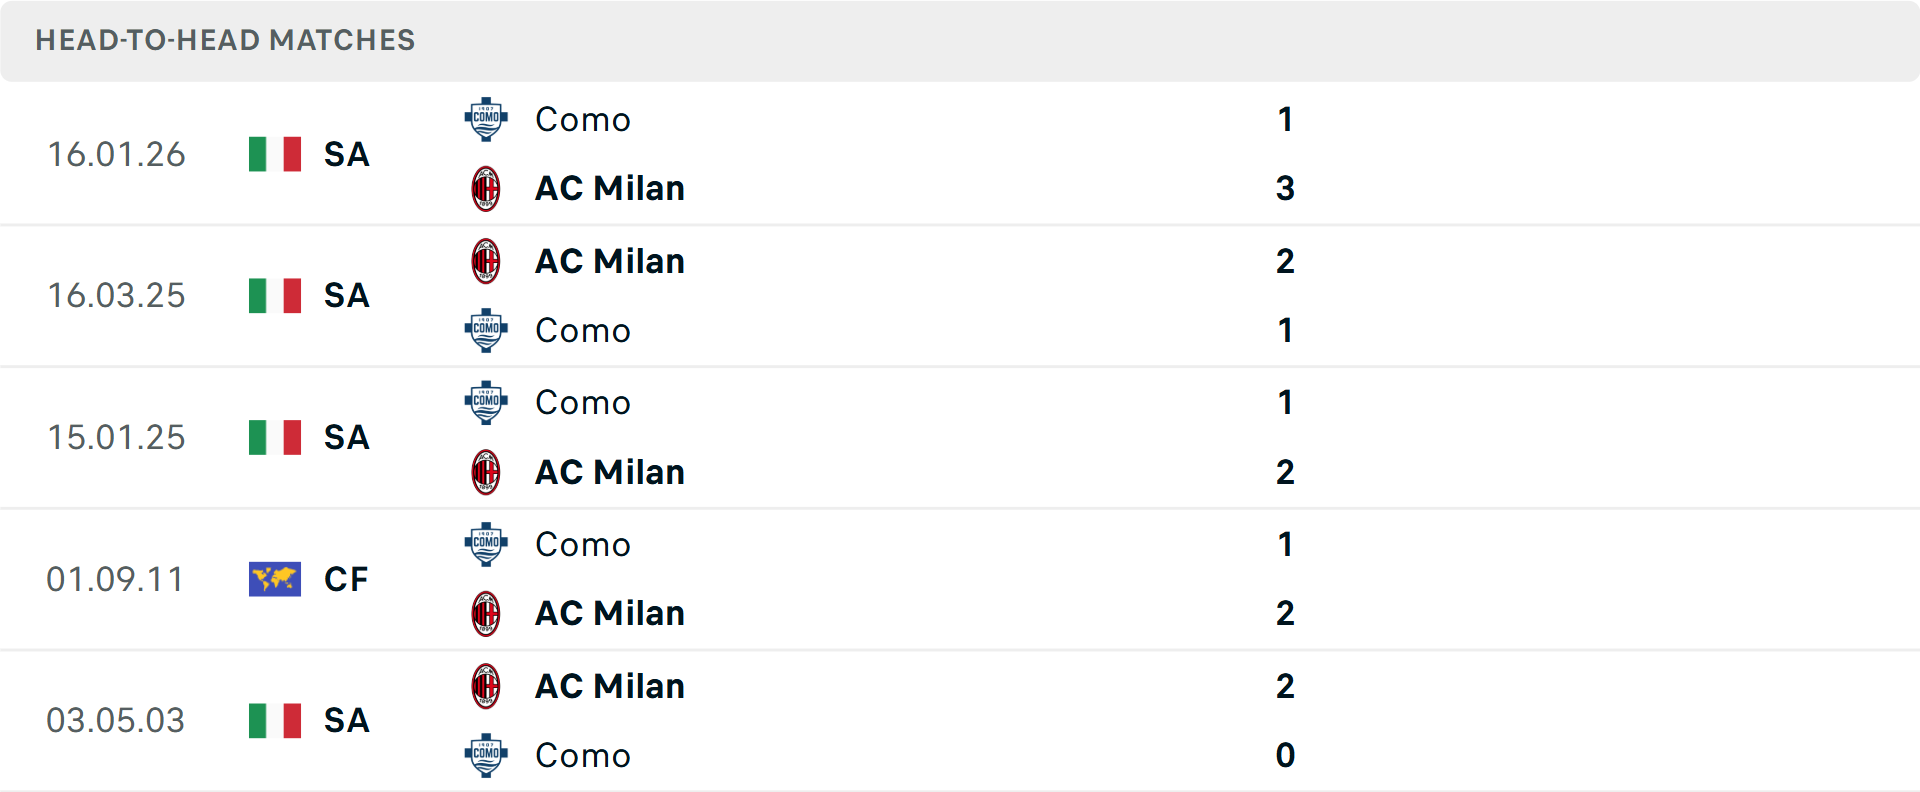This screenshot has width=1920, height=792.
Task: Click the Italian flag next to the 16.01.26 date
Action: pyautogui.click(x=274, y=154)
